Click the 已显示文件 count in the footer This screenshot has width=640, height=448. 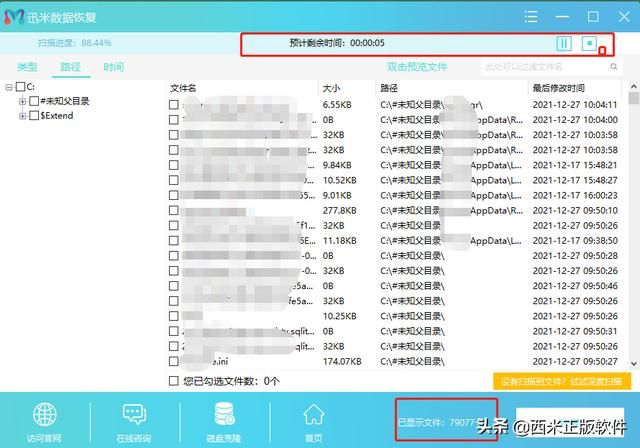(x=438, y=422)
